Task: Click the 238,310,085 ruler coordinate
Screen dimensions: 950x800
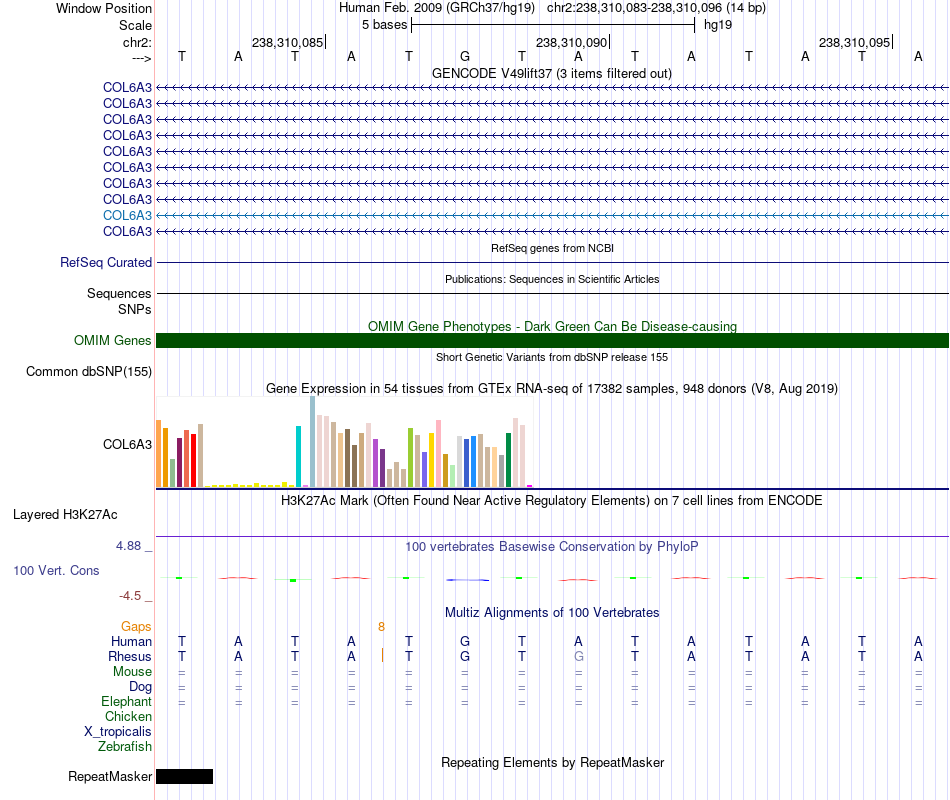Action: click(287, 42)
